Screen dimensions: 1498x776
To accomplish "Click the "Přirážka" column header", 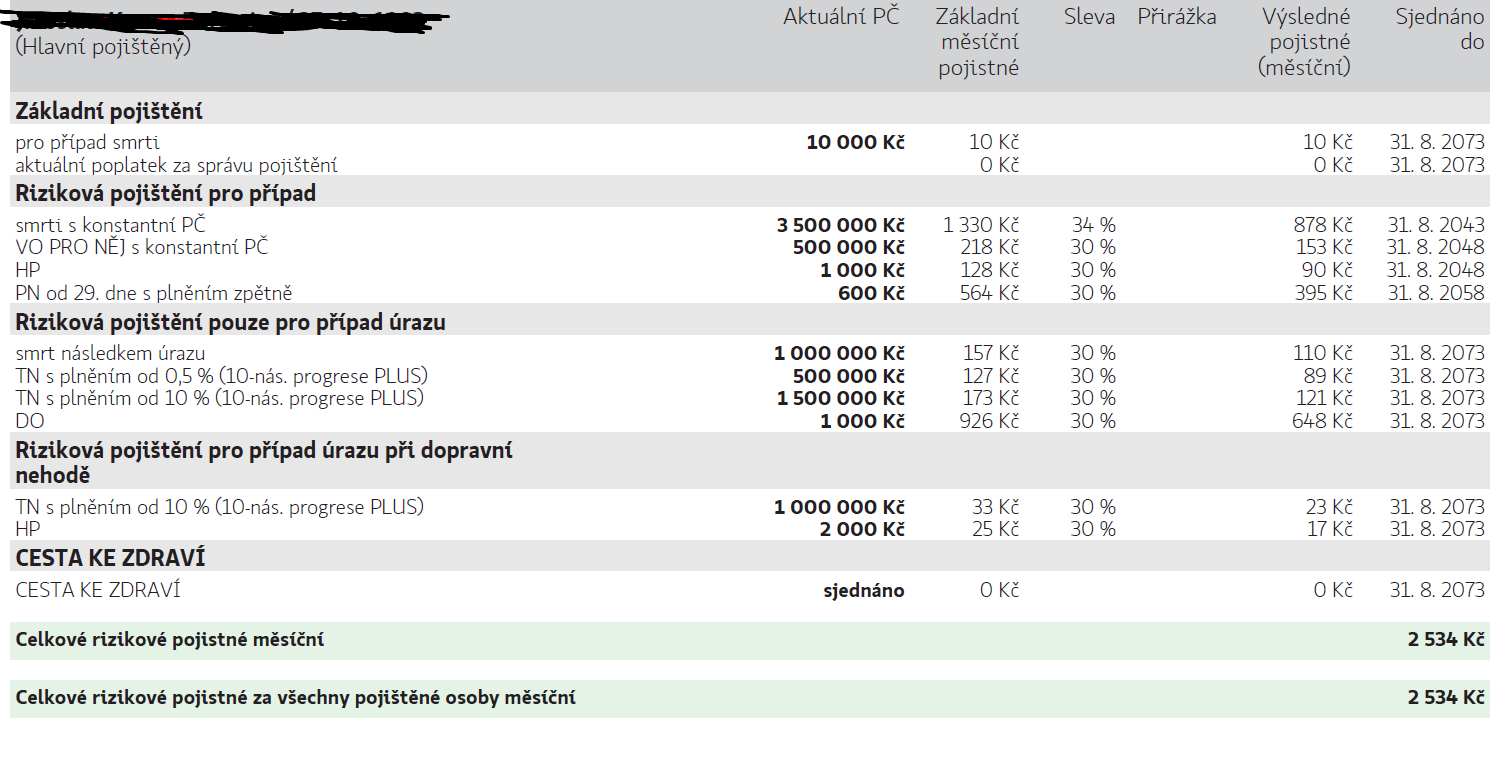I will click(1176, 17).
